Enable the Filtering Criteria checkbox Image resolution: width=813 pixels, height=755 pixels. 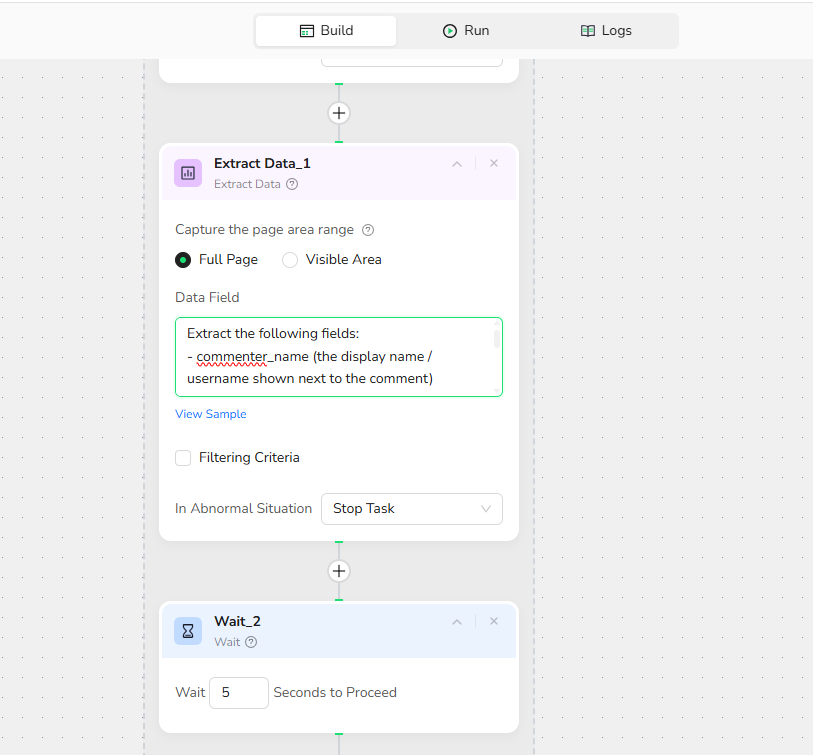(183, 458)
